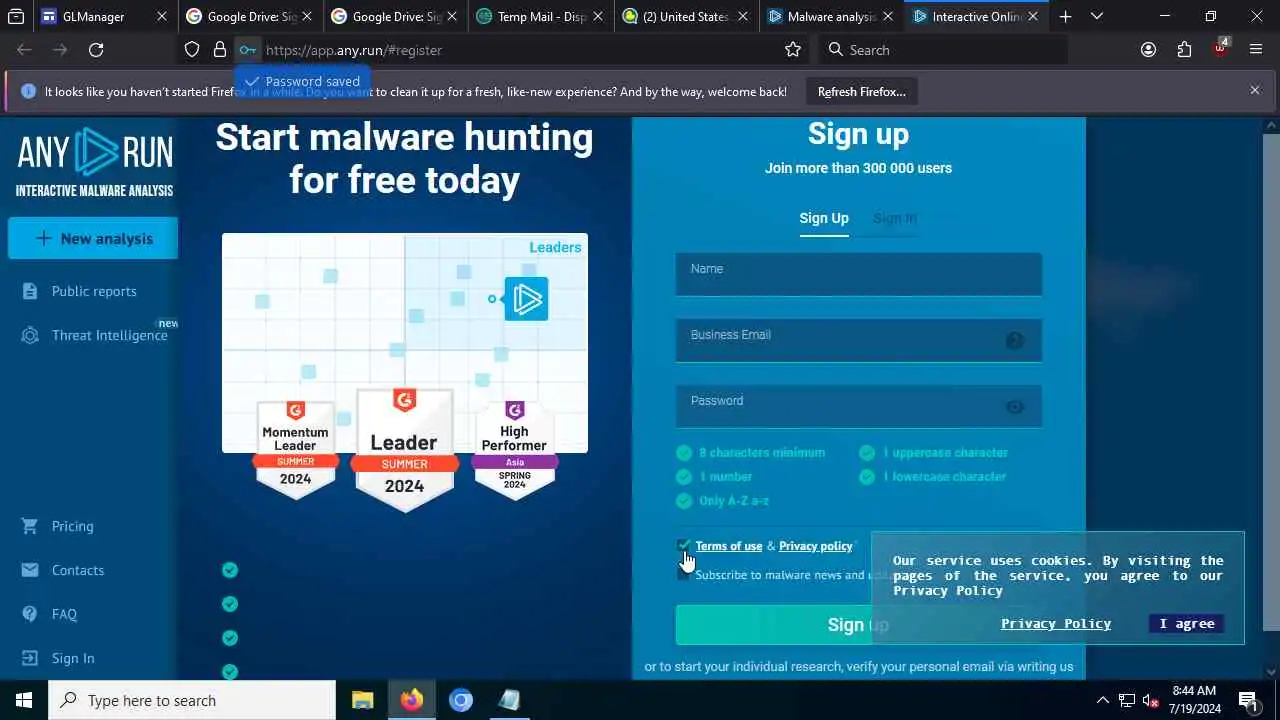The width and height of the screenshot is (1280, 720).
Task: Click the ANY.RUN logo in sidebar
Action: (x=95, y=162)
